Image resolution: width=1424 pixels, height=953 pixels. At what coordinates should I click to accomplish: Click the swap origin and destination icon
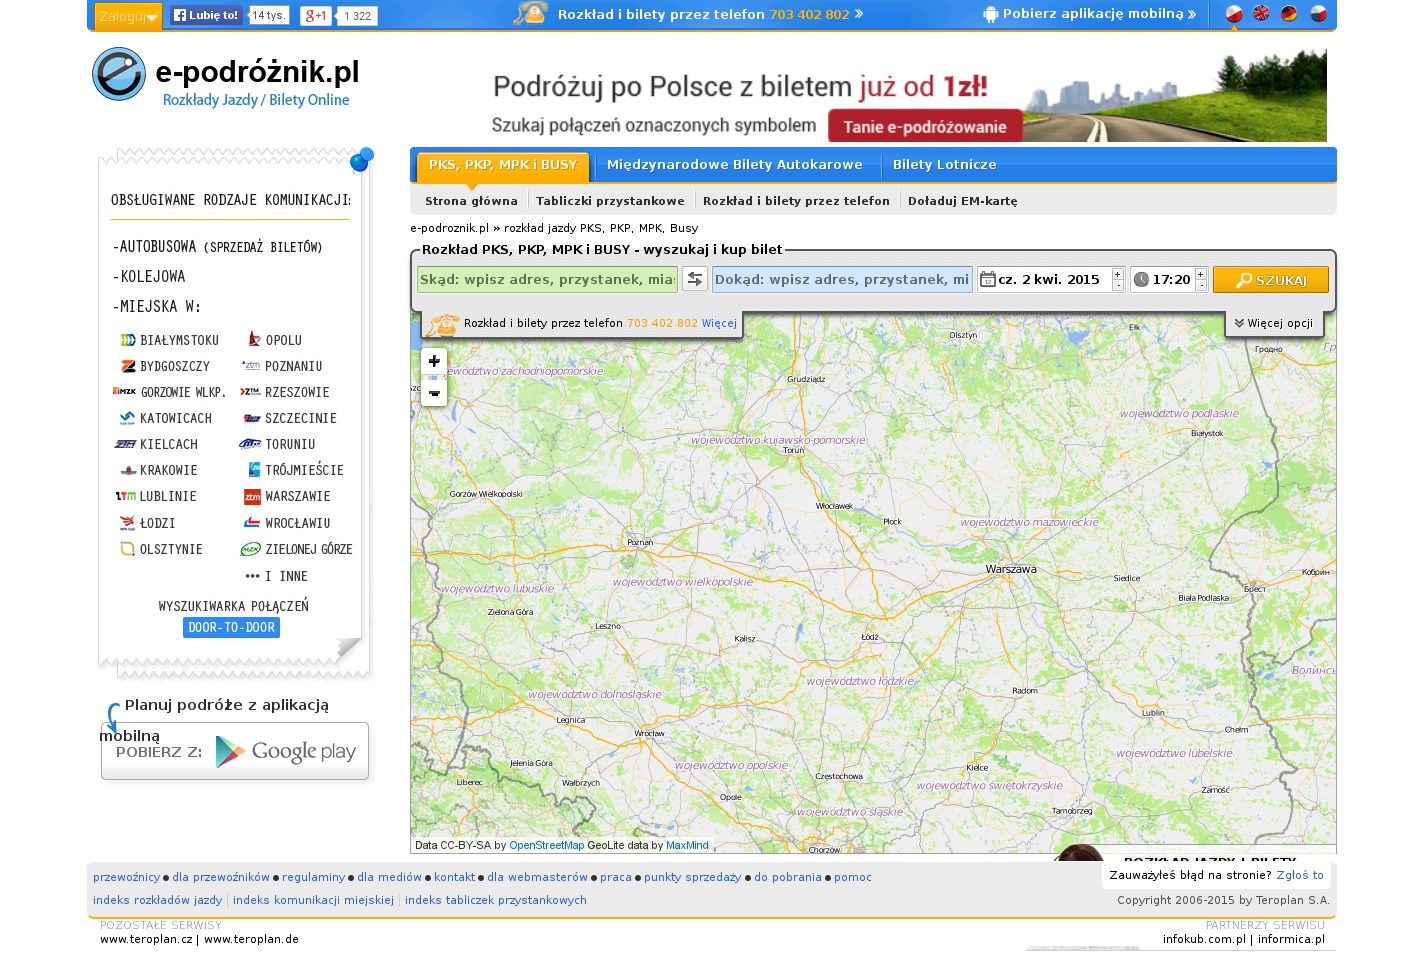tap(695, 280)
